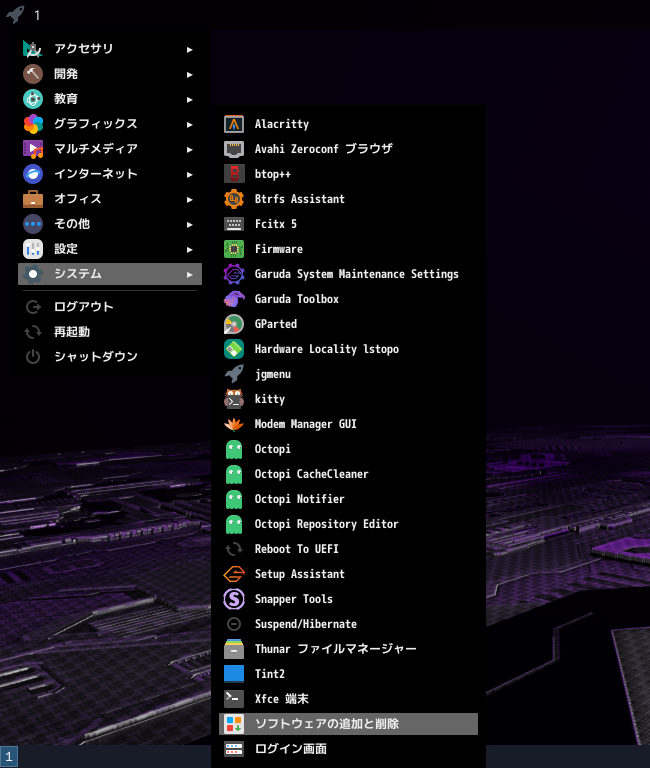Click the Octopi Repository Editor ghost icon
This screenshot has width=650, height=768.
point(234,524)
